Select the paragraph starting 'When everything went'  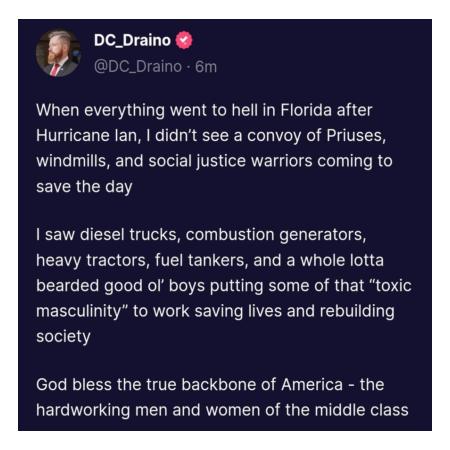pyautogui.click(x=214, y=148)
